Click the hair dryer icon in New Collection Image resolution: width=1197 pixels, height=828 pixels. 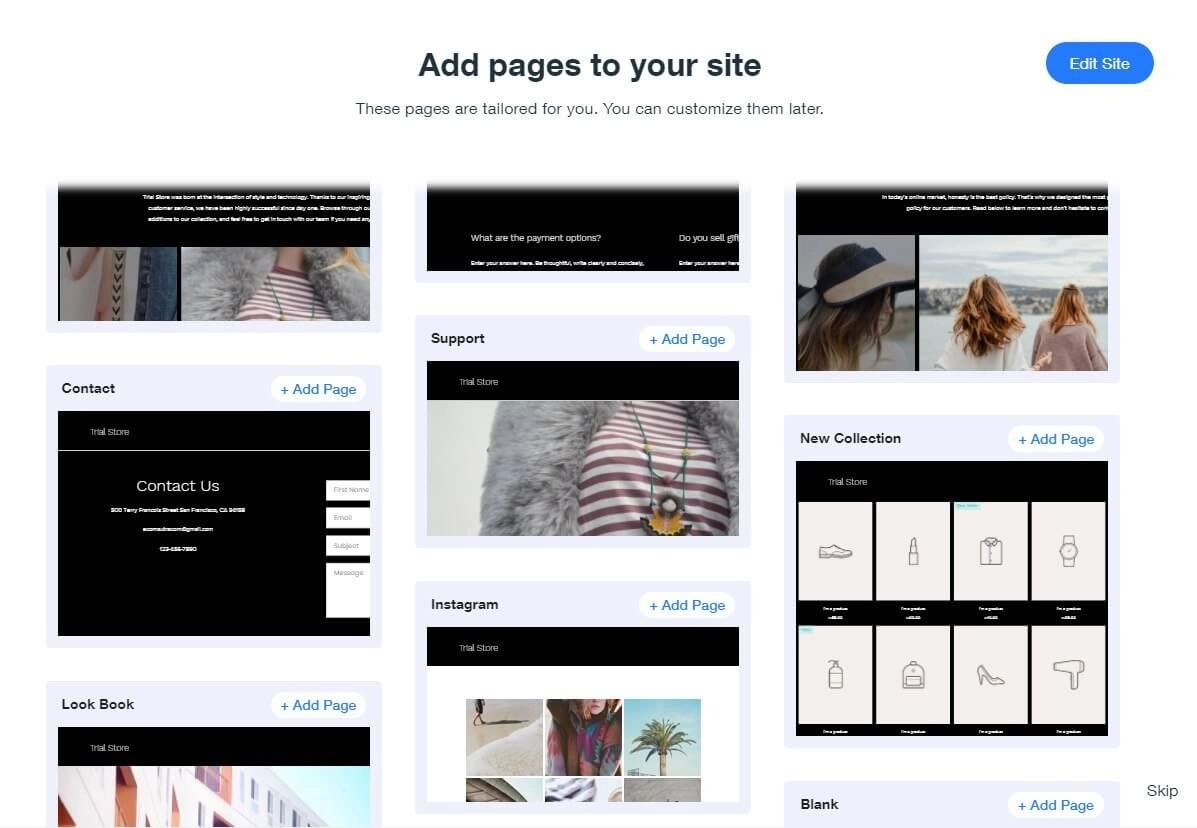1068,672
